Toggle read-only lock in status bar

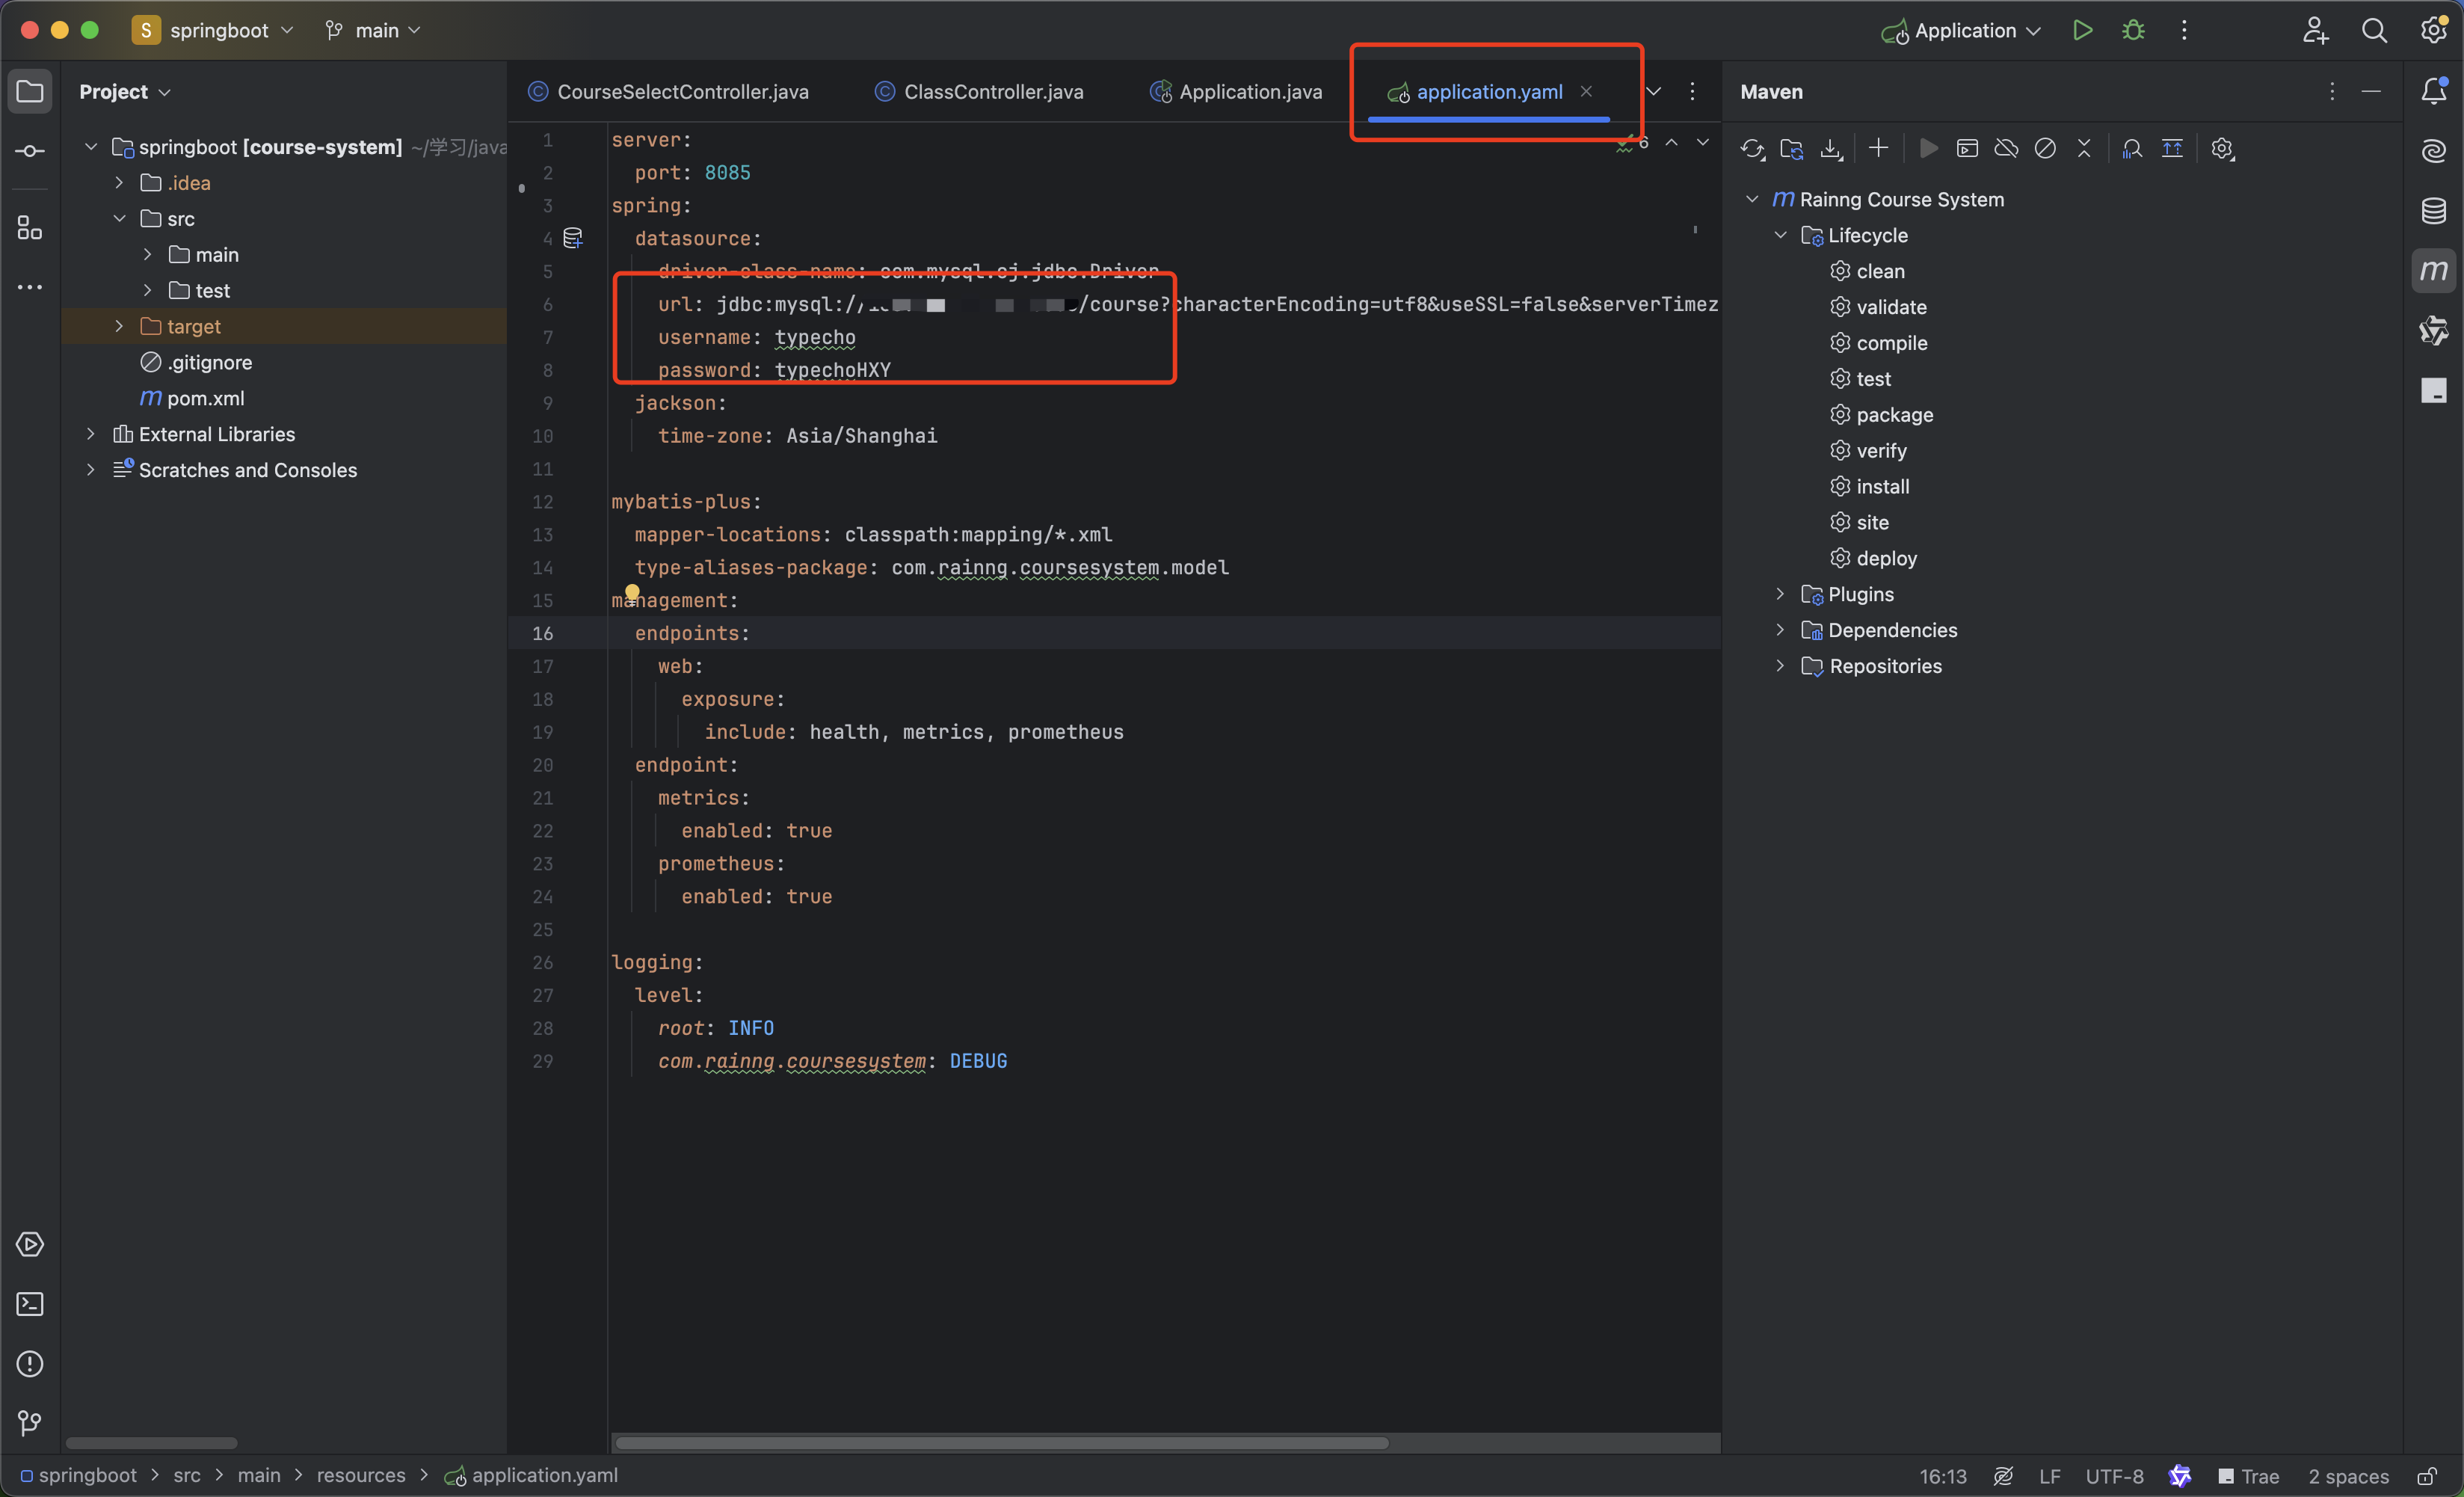(x=2427, y=1476)
